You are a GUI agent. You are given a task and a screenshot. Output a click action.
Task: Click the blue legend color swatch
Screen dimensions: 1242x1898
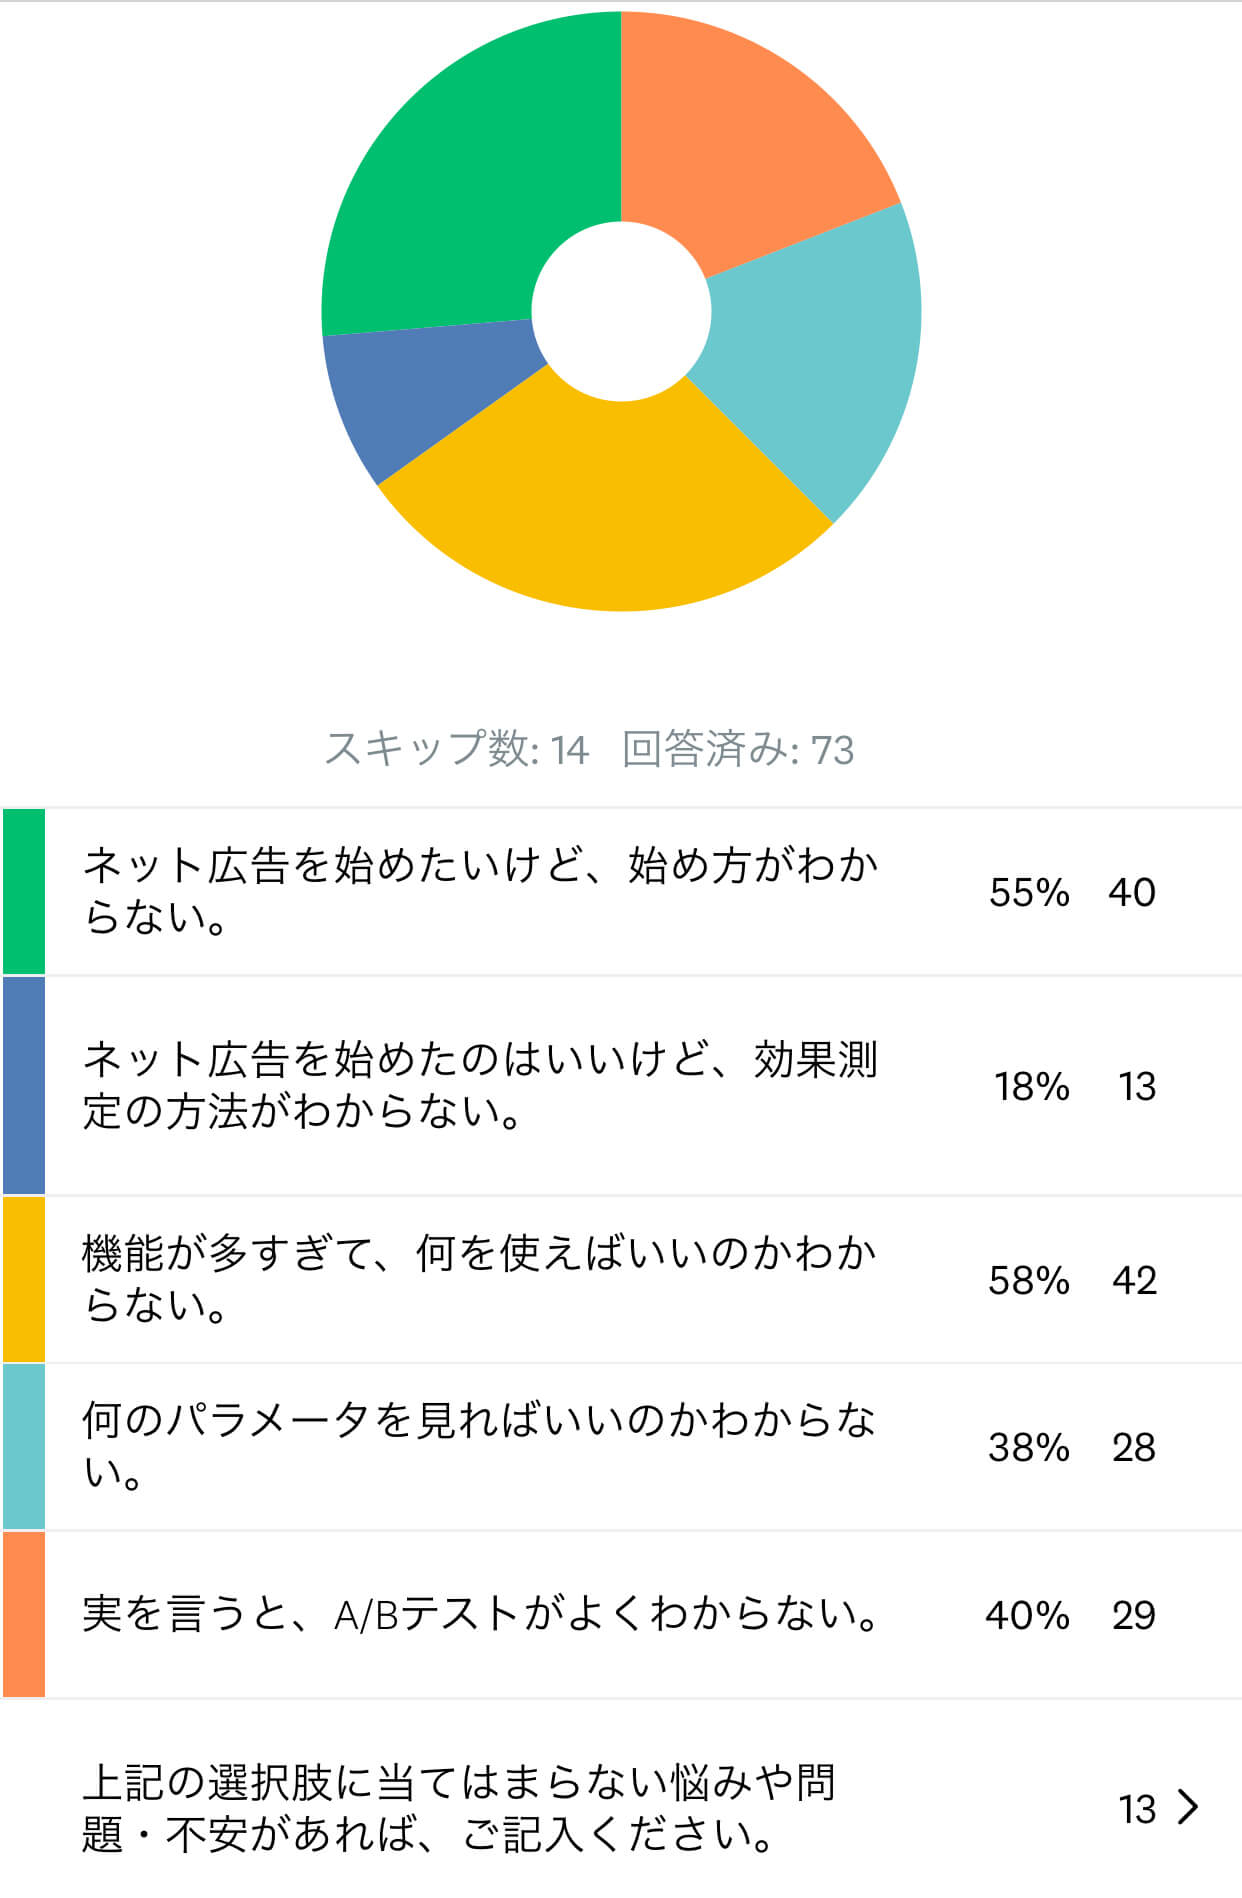pyautogui.click(x=24, y=1085)
